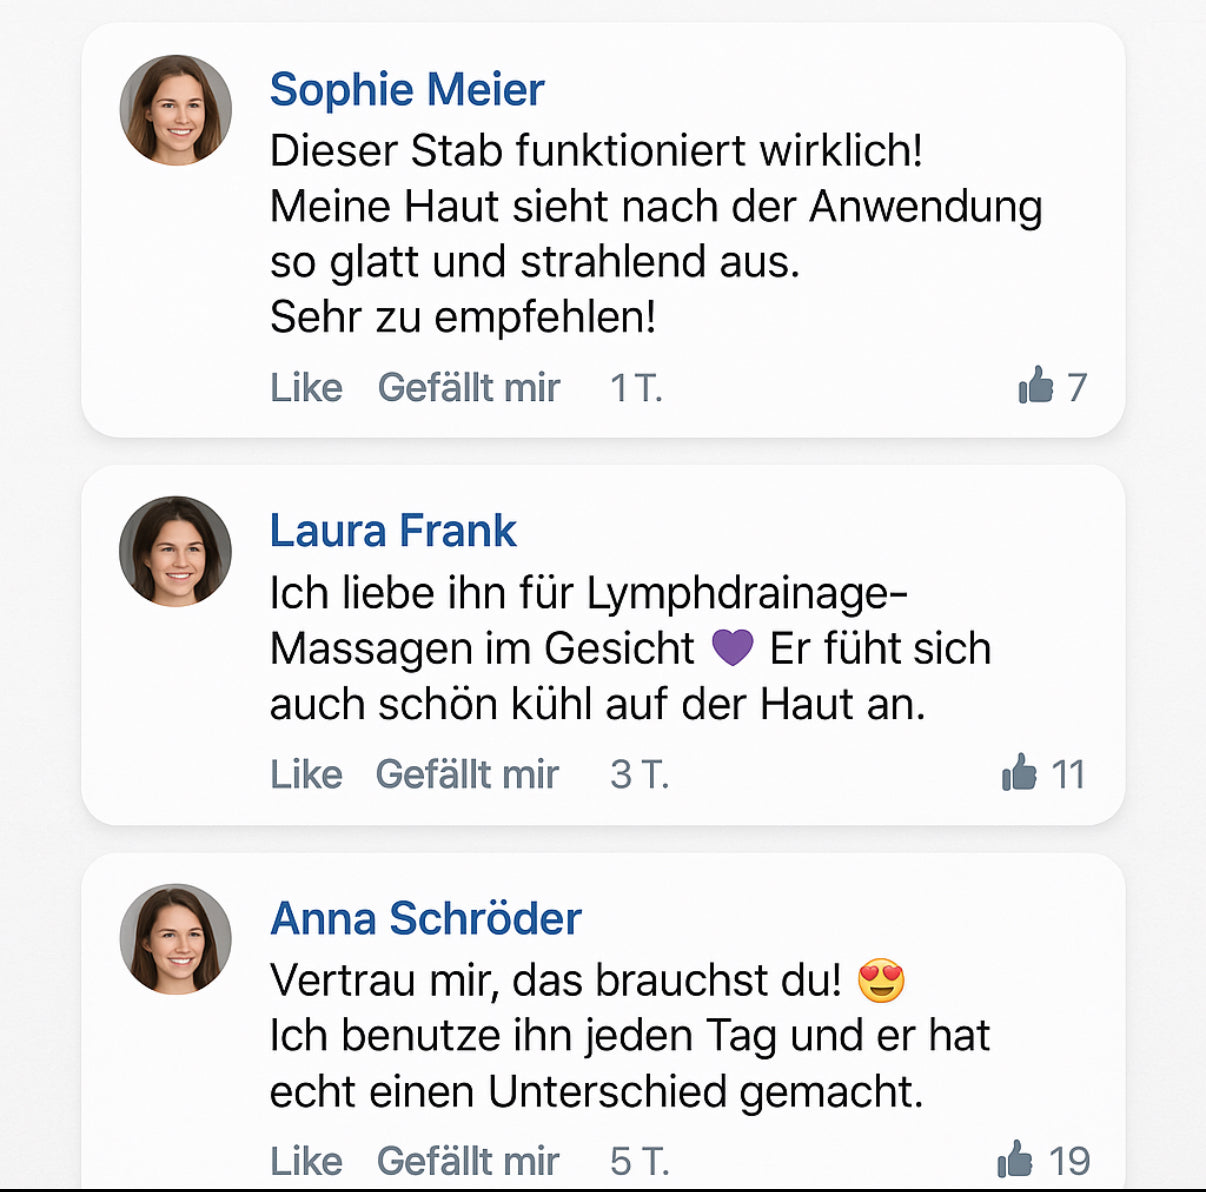This screenshot has height=1192, width=1206.
Task: Open Sophie Meier's profile via her name
Action: click(x=407, y=90)
